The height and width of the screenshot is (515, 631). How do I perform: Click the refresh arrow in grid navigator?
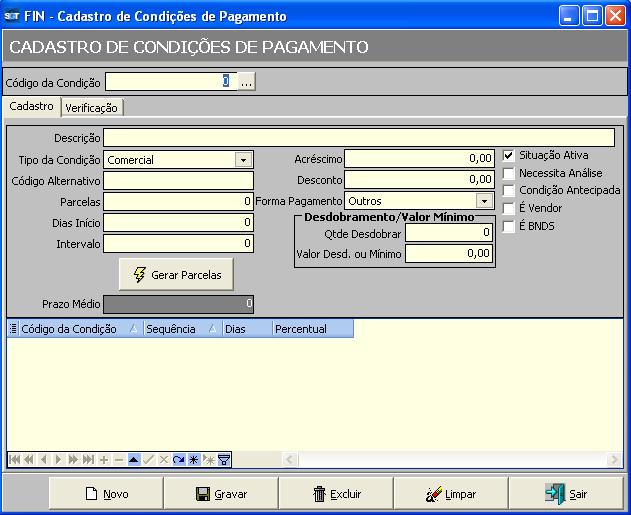point(178,459)
